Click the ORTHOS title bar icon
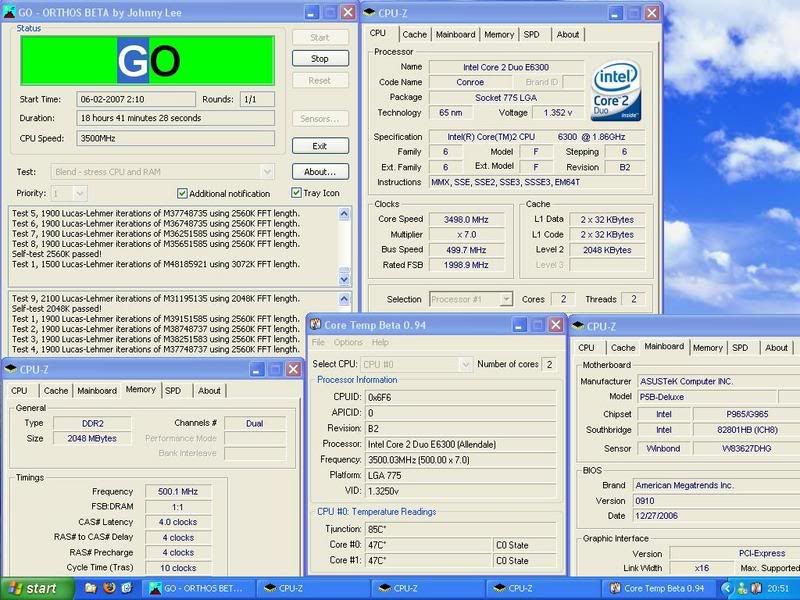The width and height of the screenshot is (800, 600). (8, 12)
